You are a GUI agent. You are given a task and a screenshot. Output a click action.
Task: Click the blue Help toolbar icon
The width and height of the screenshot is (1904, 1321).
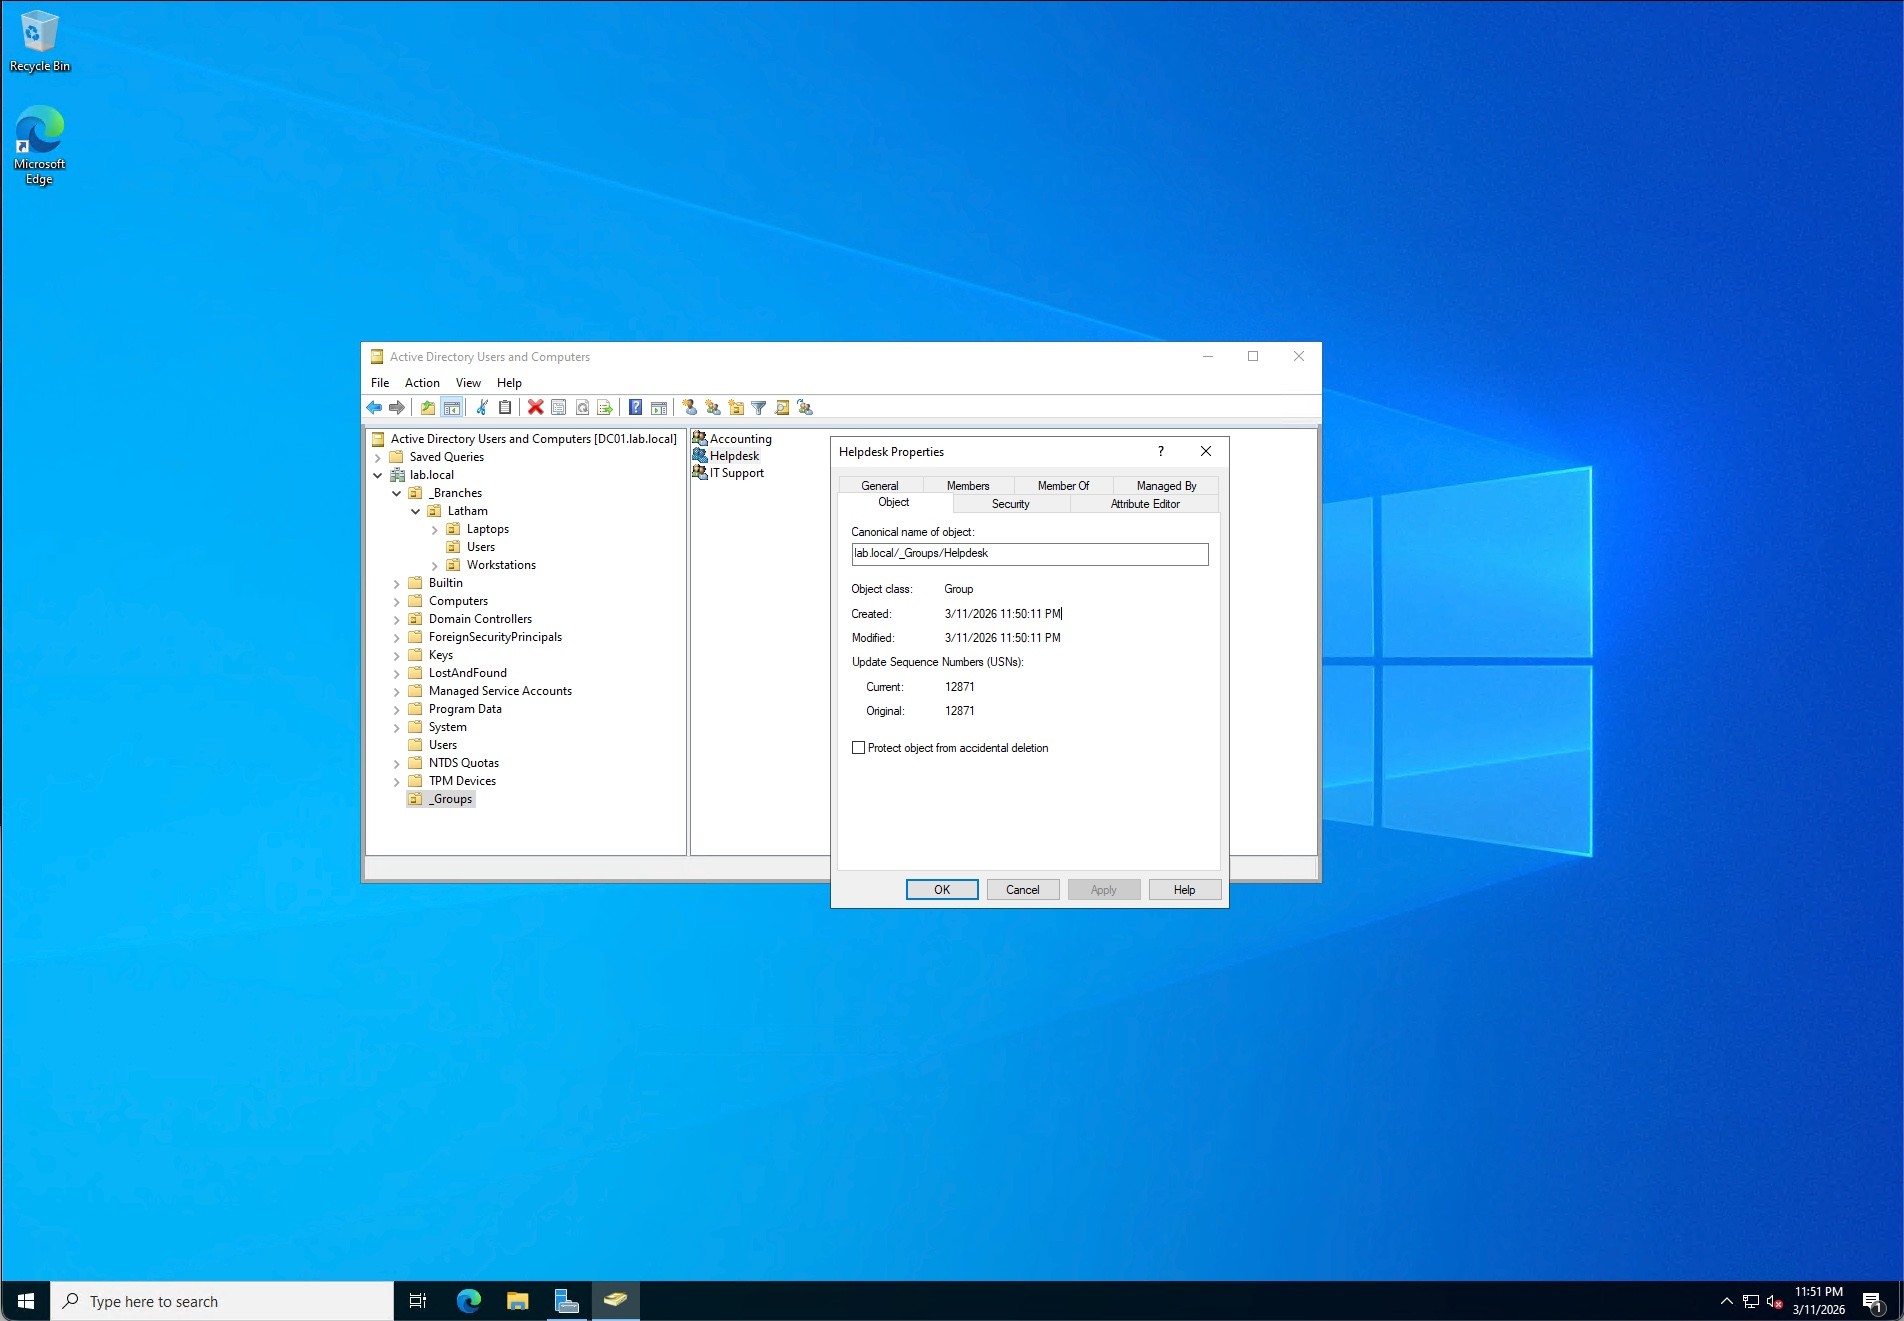pos(635,407)
